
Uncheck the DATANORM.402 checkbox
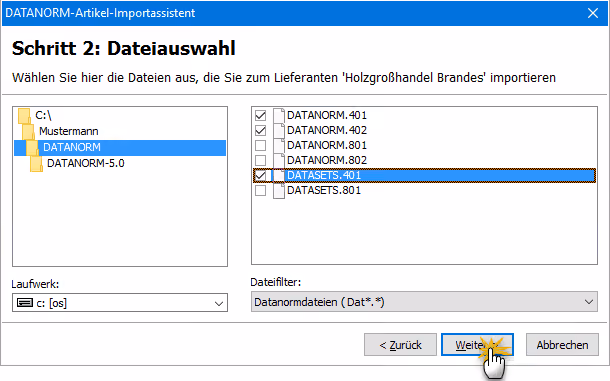260,130
